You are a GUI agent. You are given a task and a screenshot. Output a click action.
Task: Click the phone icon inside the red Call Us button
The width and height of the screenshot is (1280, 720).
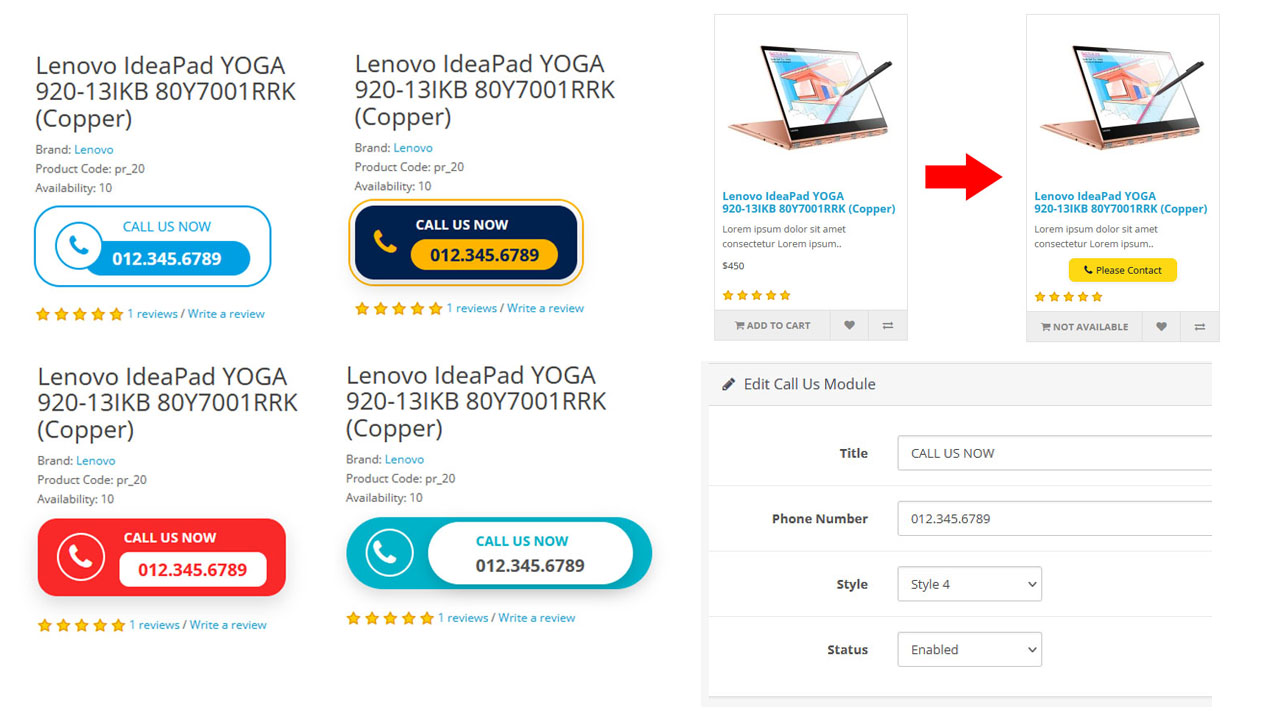point(80,556)
